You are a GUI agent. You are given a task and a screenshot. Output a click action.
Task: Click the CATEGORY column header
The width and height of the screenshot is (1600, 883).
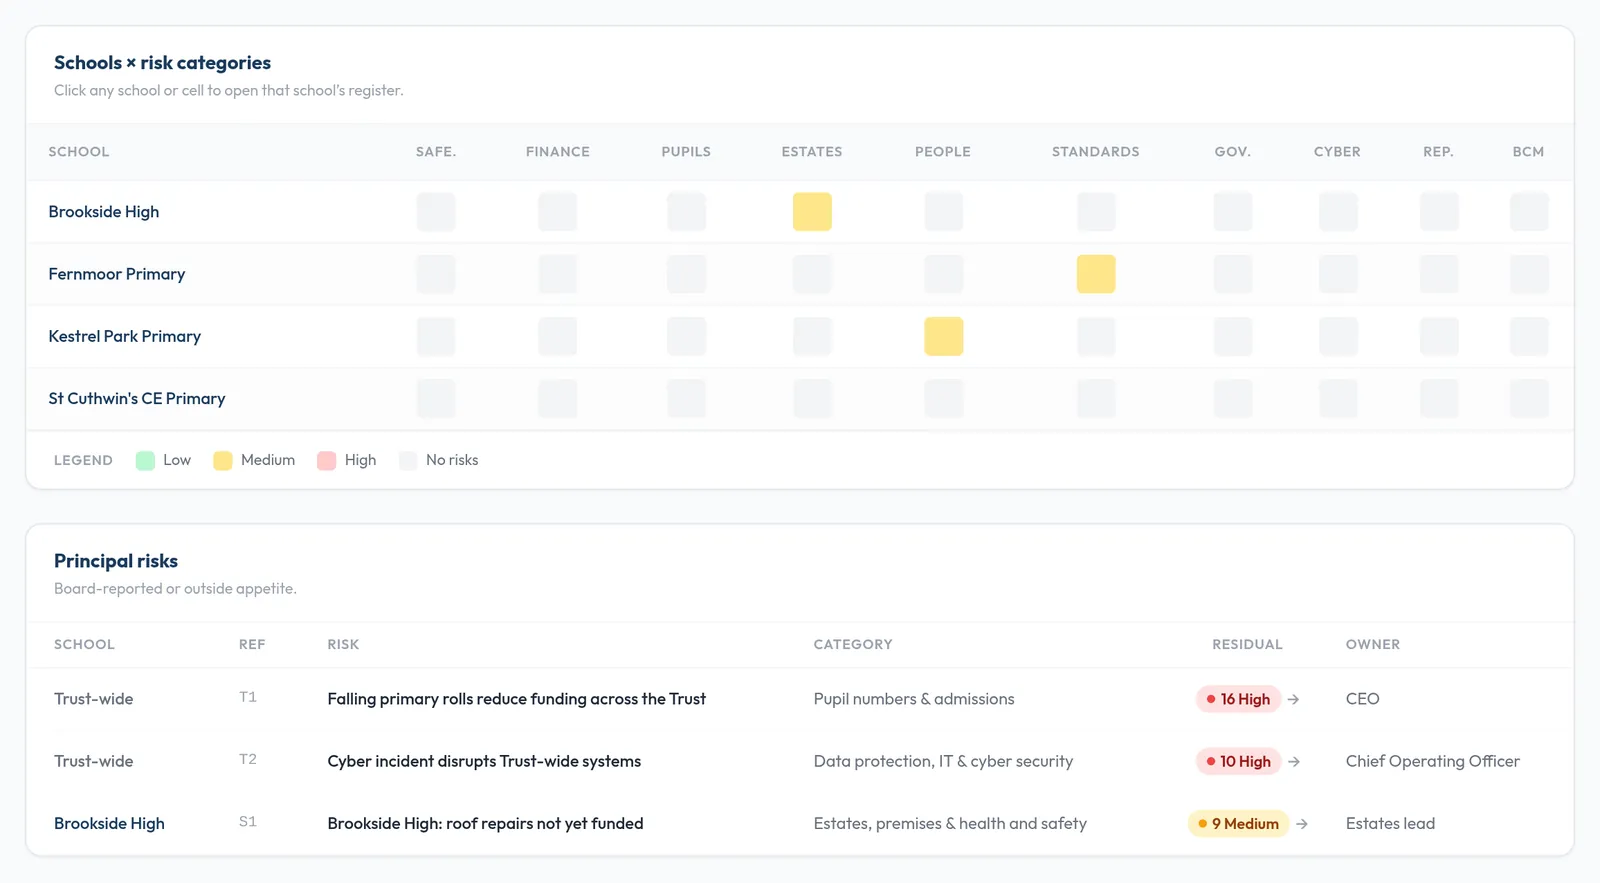(x=853, y=645)
